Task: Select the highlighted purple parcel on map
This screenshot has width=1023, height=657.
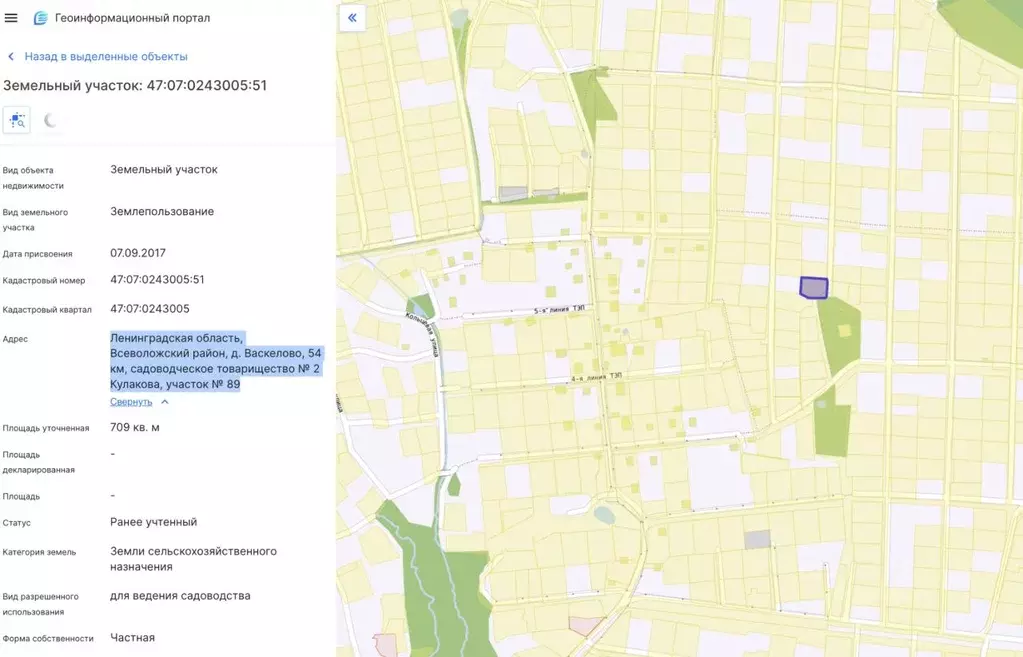Action: (814, 288)
